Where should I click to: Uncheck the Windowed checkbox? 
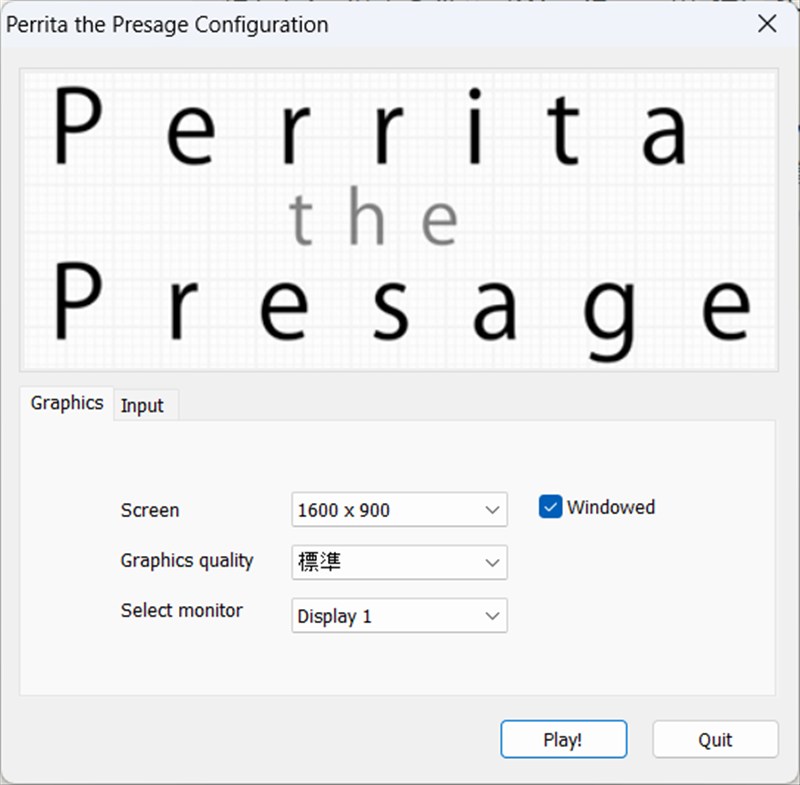(550, 507)
